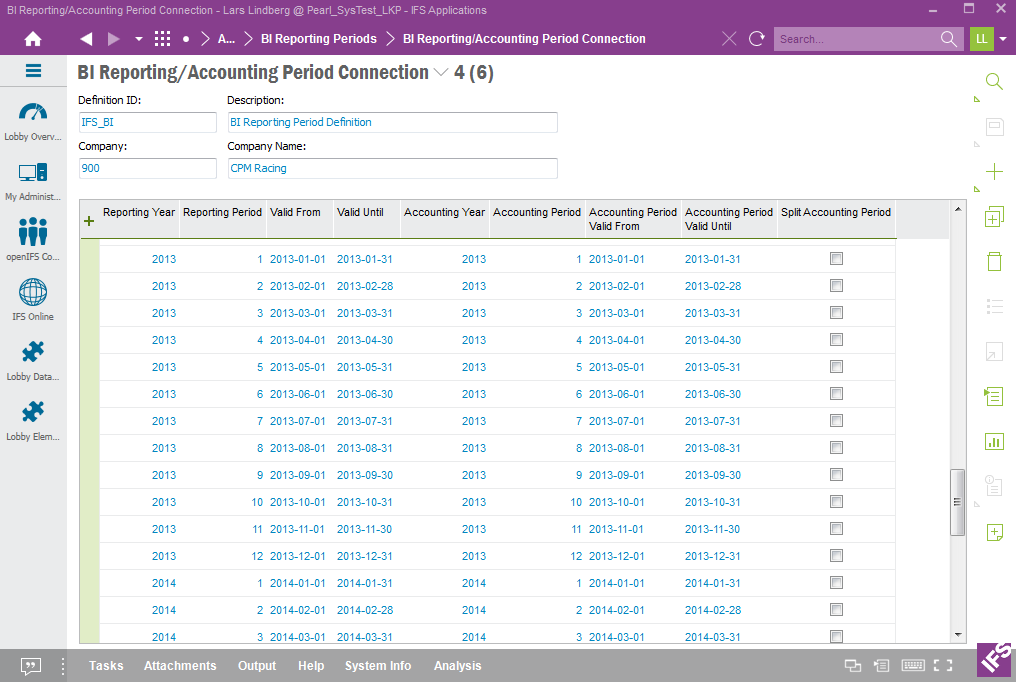Open the green Search magnifier in the right toolbar

tap(994, 82)
